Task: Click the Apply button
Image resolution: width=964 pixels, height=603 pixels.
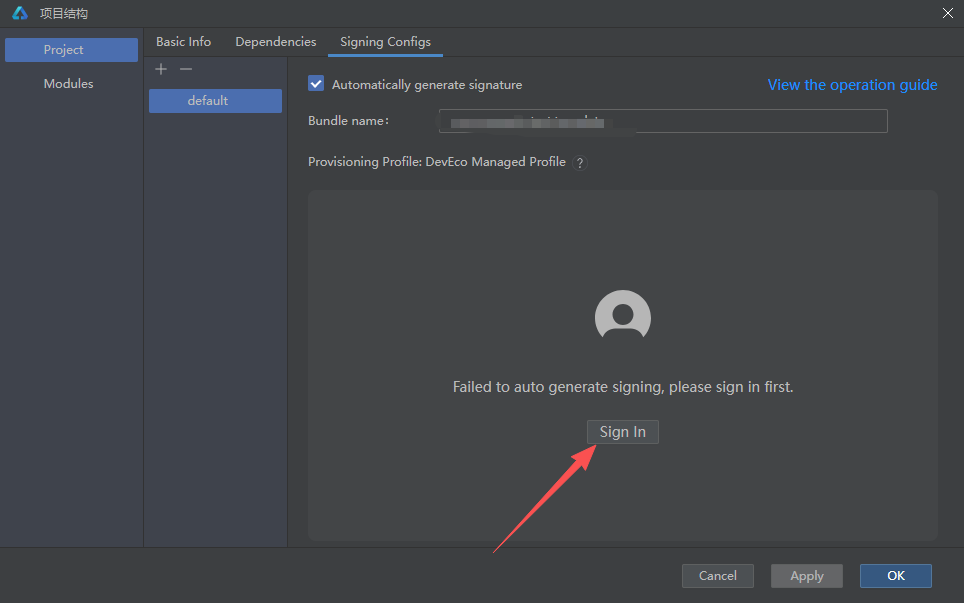Action: pos(807,576)
